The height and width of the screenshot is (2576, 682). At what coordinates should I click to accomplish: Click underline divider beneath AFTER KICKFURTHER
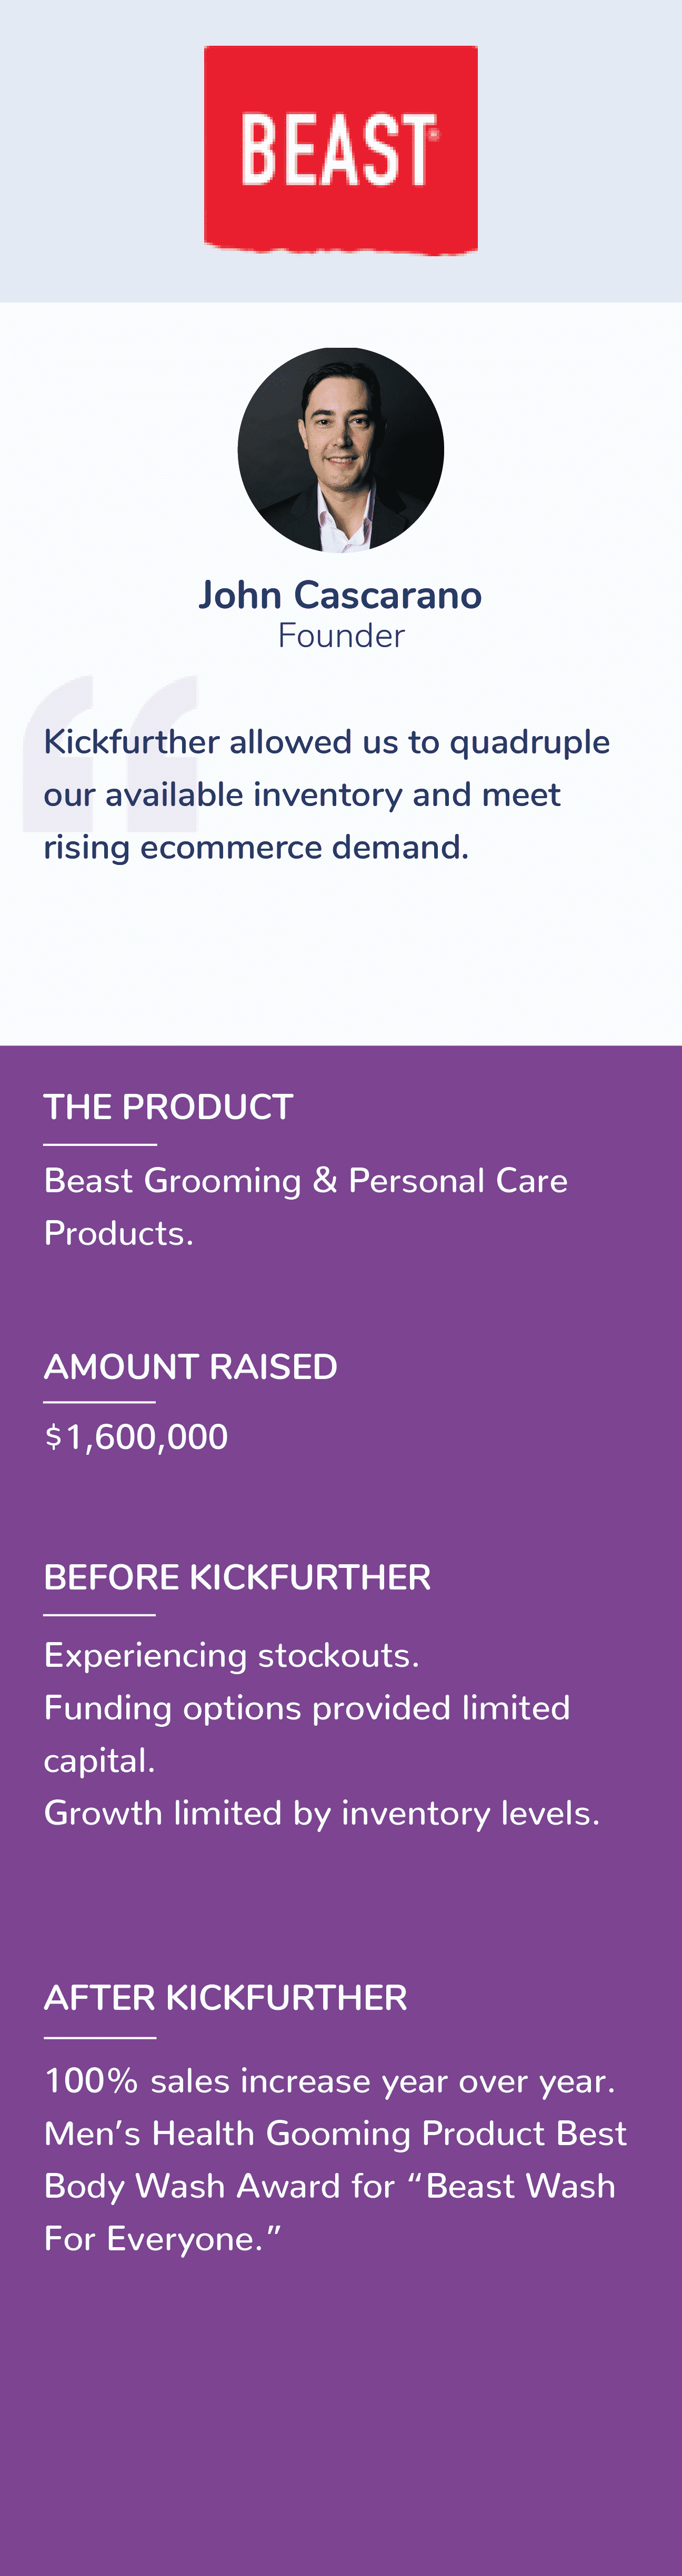click(100, 2037)
